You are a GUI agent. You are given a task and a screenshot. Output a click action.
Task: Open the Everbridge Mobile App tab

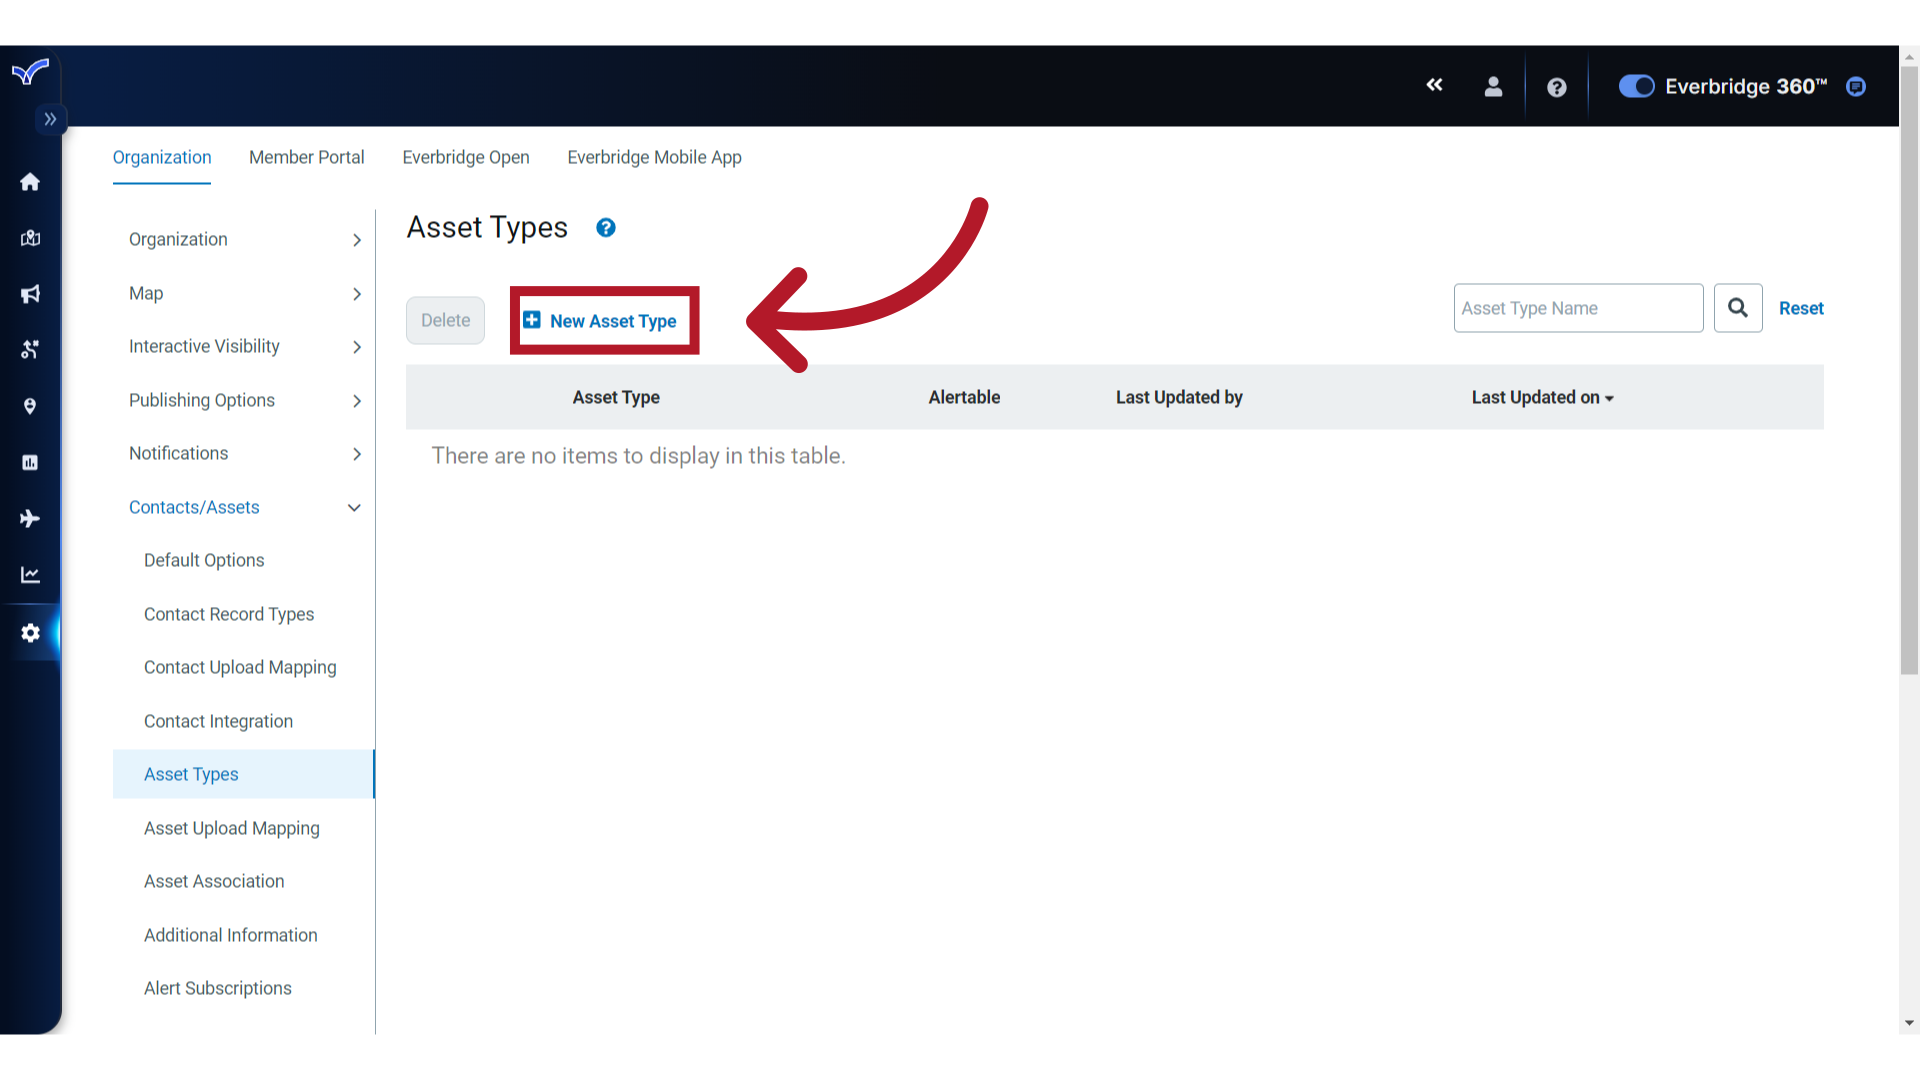654,157
